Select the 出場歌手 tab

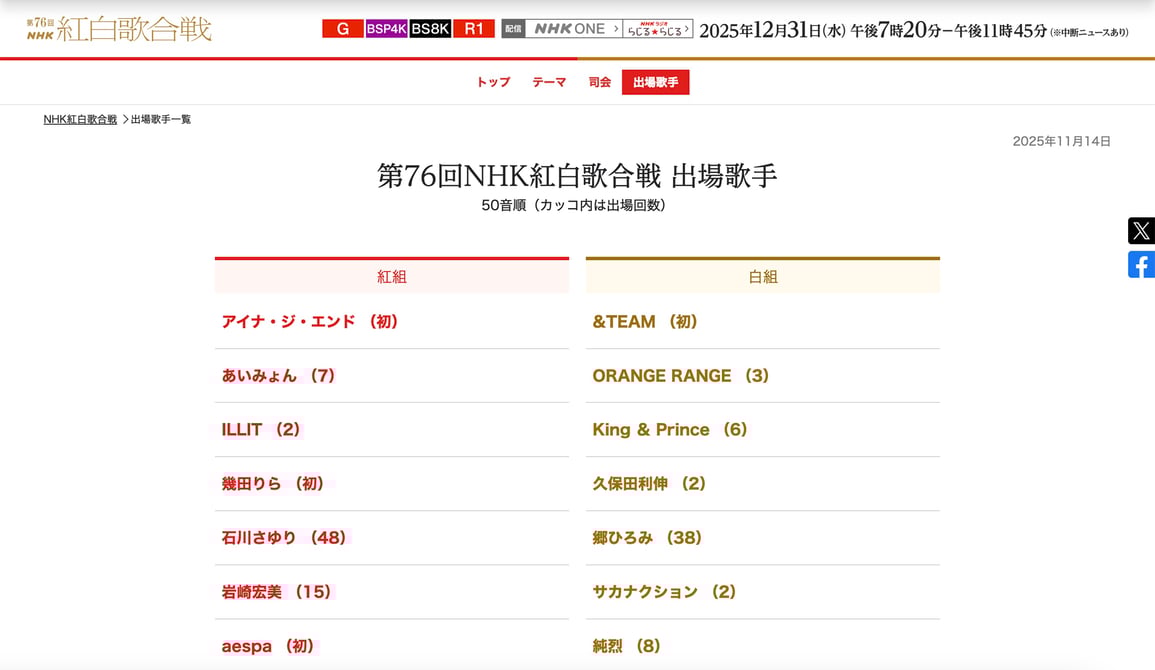[x=656, y=81]
